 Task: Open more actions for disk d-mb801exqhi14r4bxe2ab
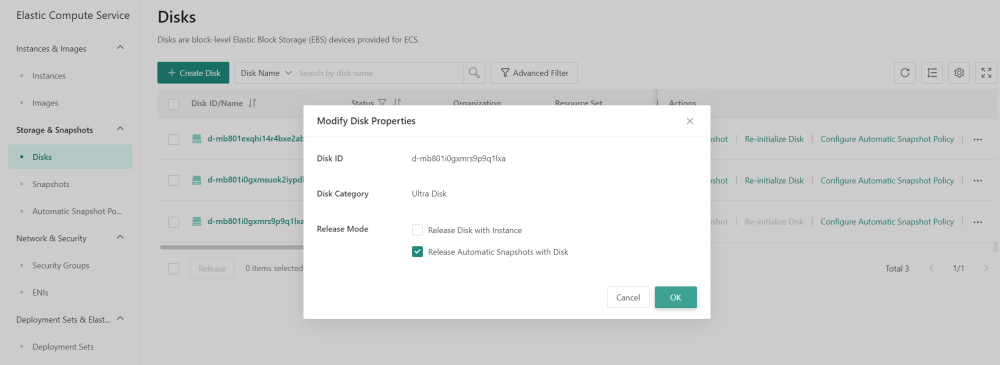[x=978, y=139]
